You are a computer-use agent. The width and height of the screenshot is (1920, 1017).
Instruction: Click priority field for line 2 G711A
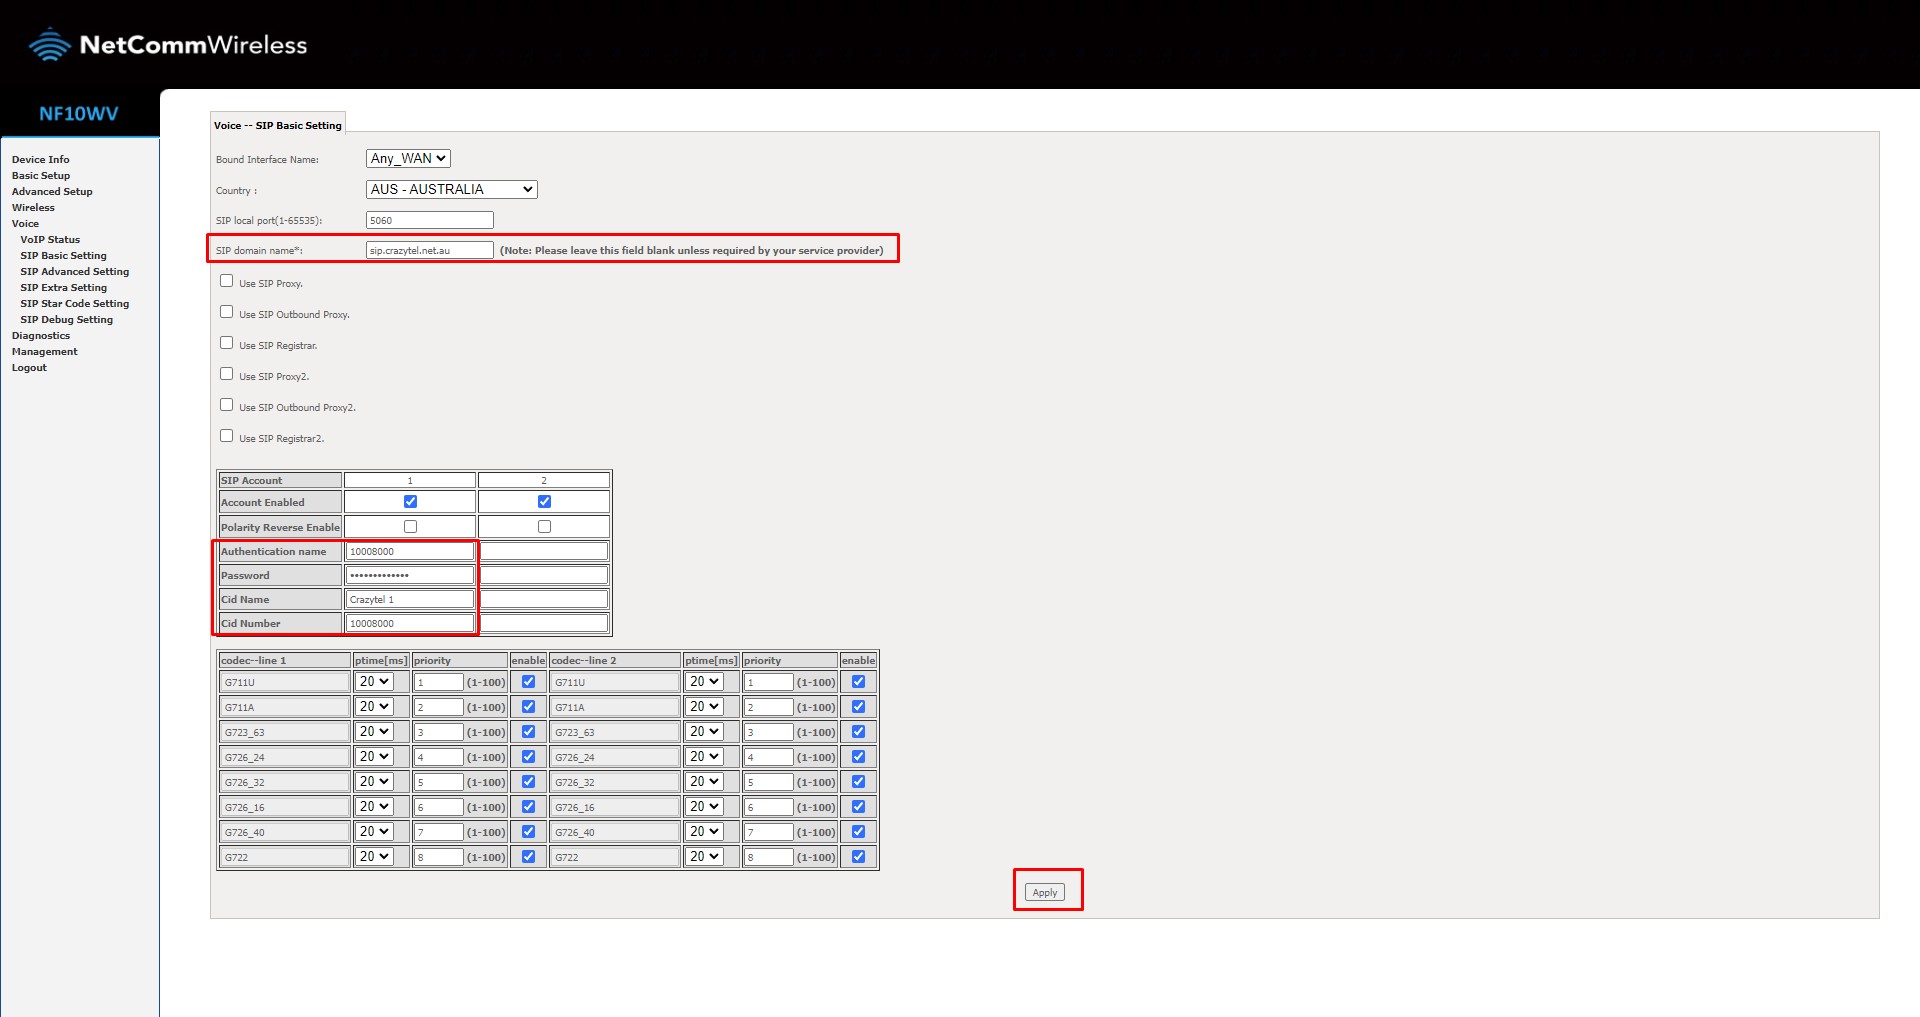pos(768,707)
